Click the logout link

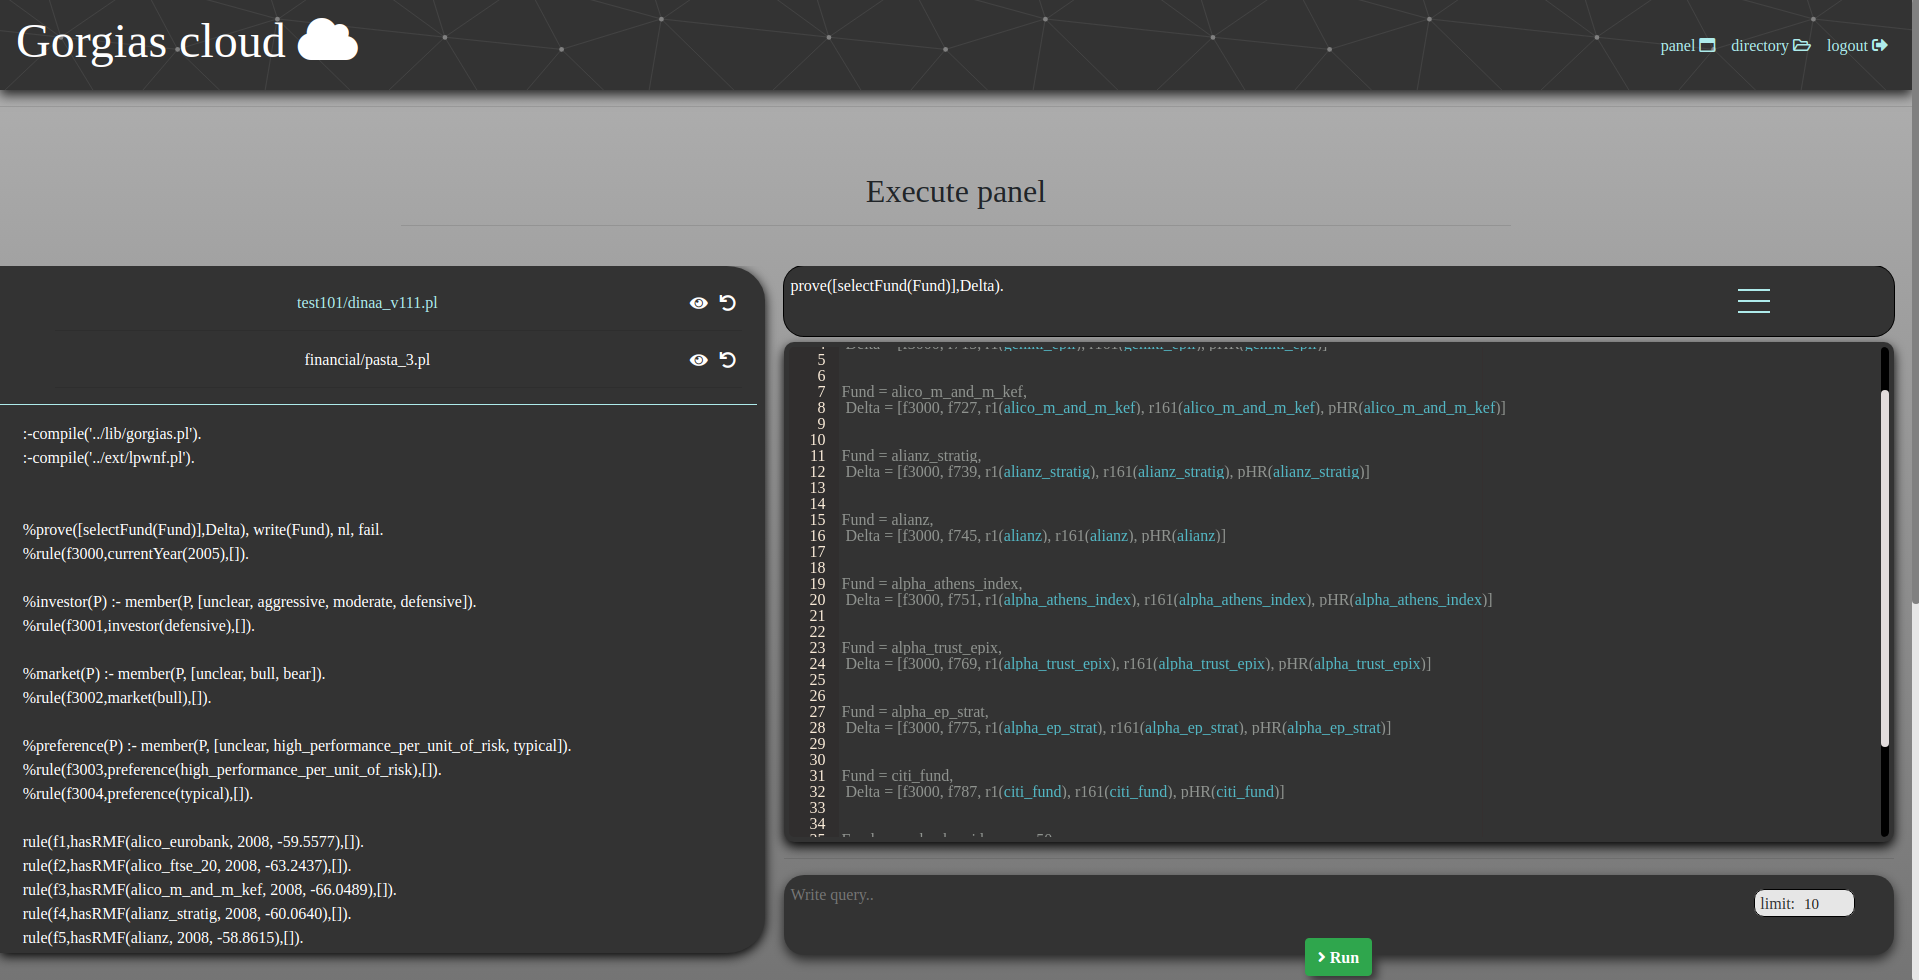point(1856,46)
